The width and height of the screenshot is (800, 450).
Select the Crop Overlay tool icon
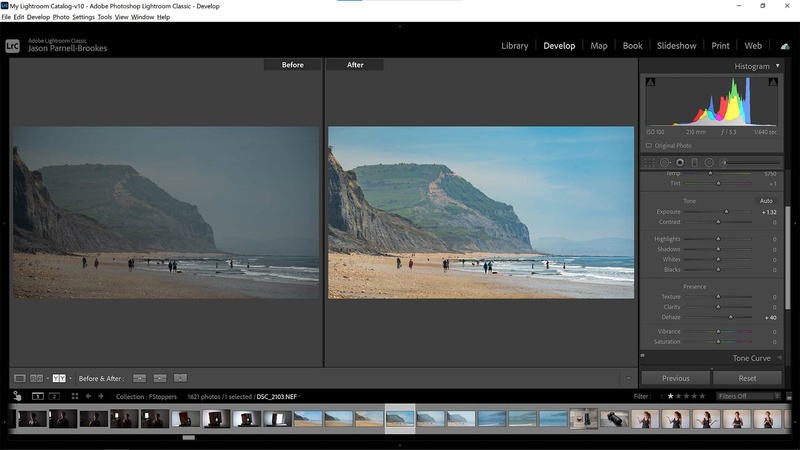coord(649,162)
